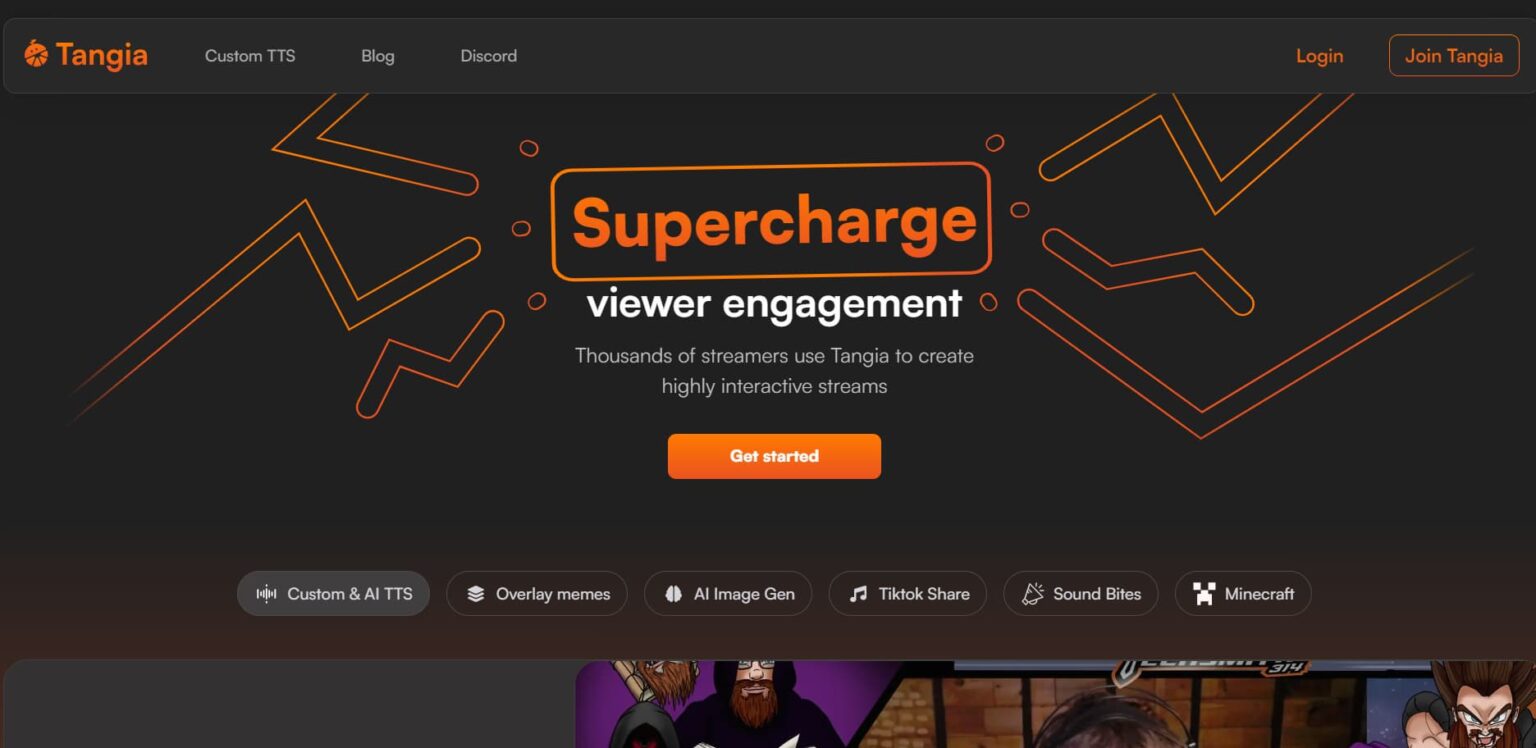
Task: Select the waveform icon for Custom & AI TTS
Action: 266,594
